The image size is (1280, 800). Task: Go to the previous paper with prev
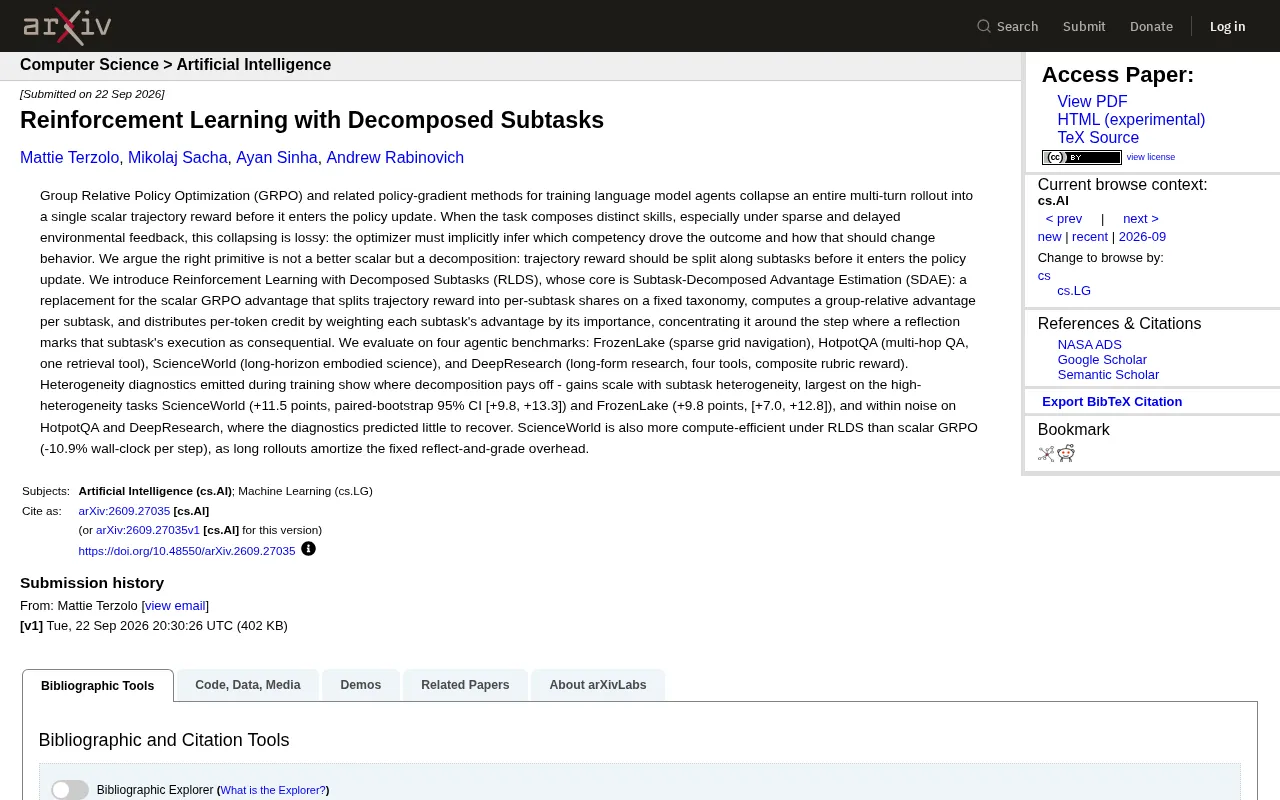1064,219
